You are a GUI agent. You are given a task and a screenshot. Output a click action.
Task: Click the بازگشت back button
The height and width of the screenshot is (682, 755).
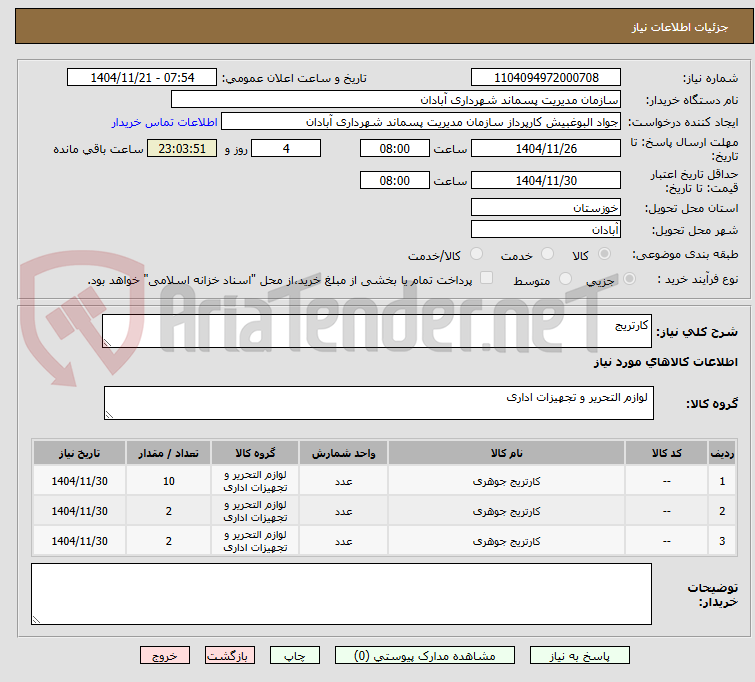tap(230, 656)
